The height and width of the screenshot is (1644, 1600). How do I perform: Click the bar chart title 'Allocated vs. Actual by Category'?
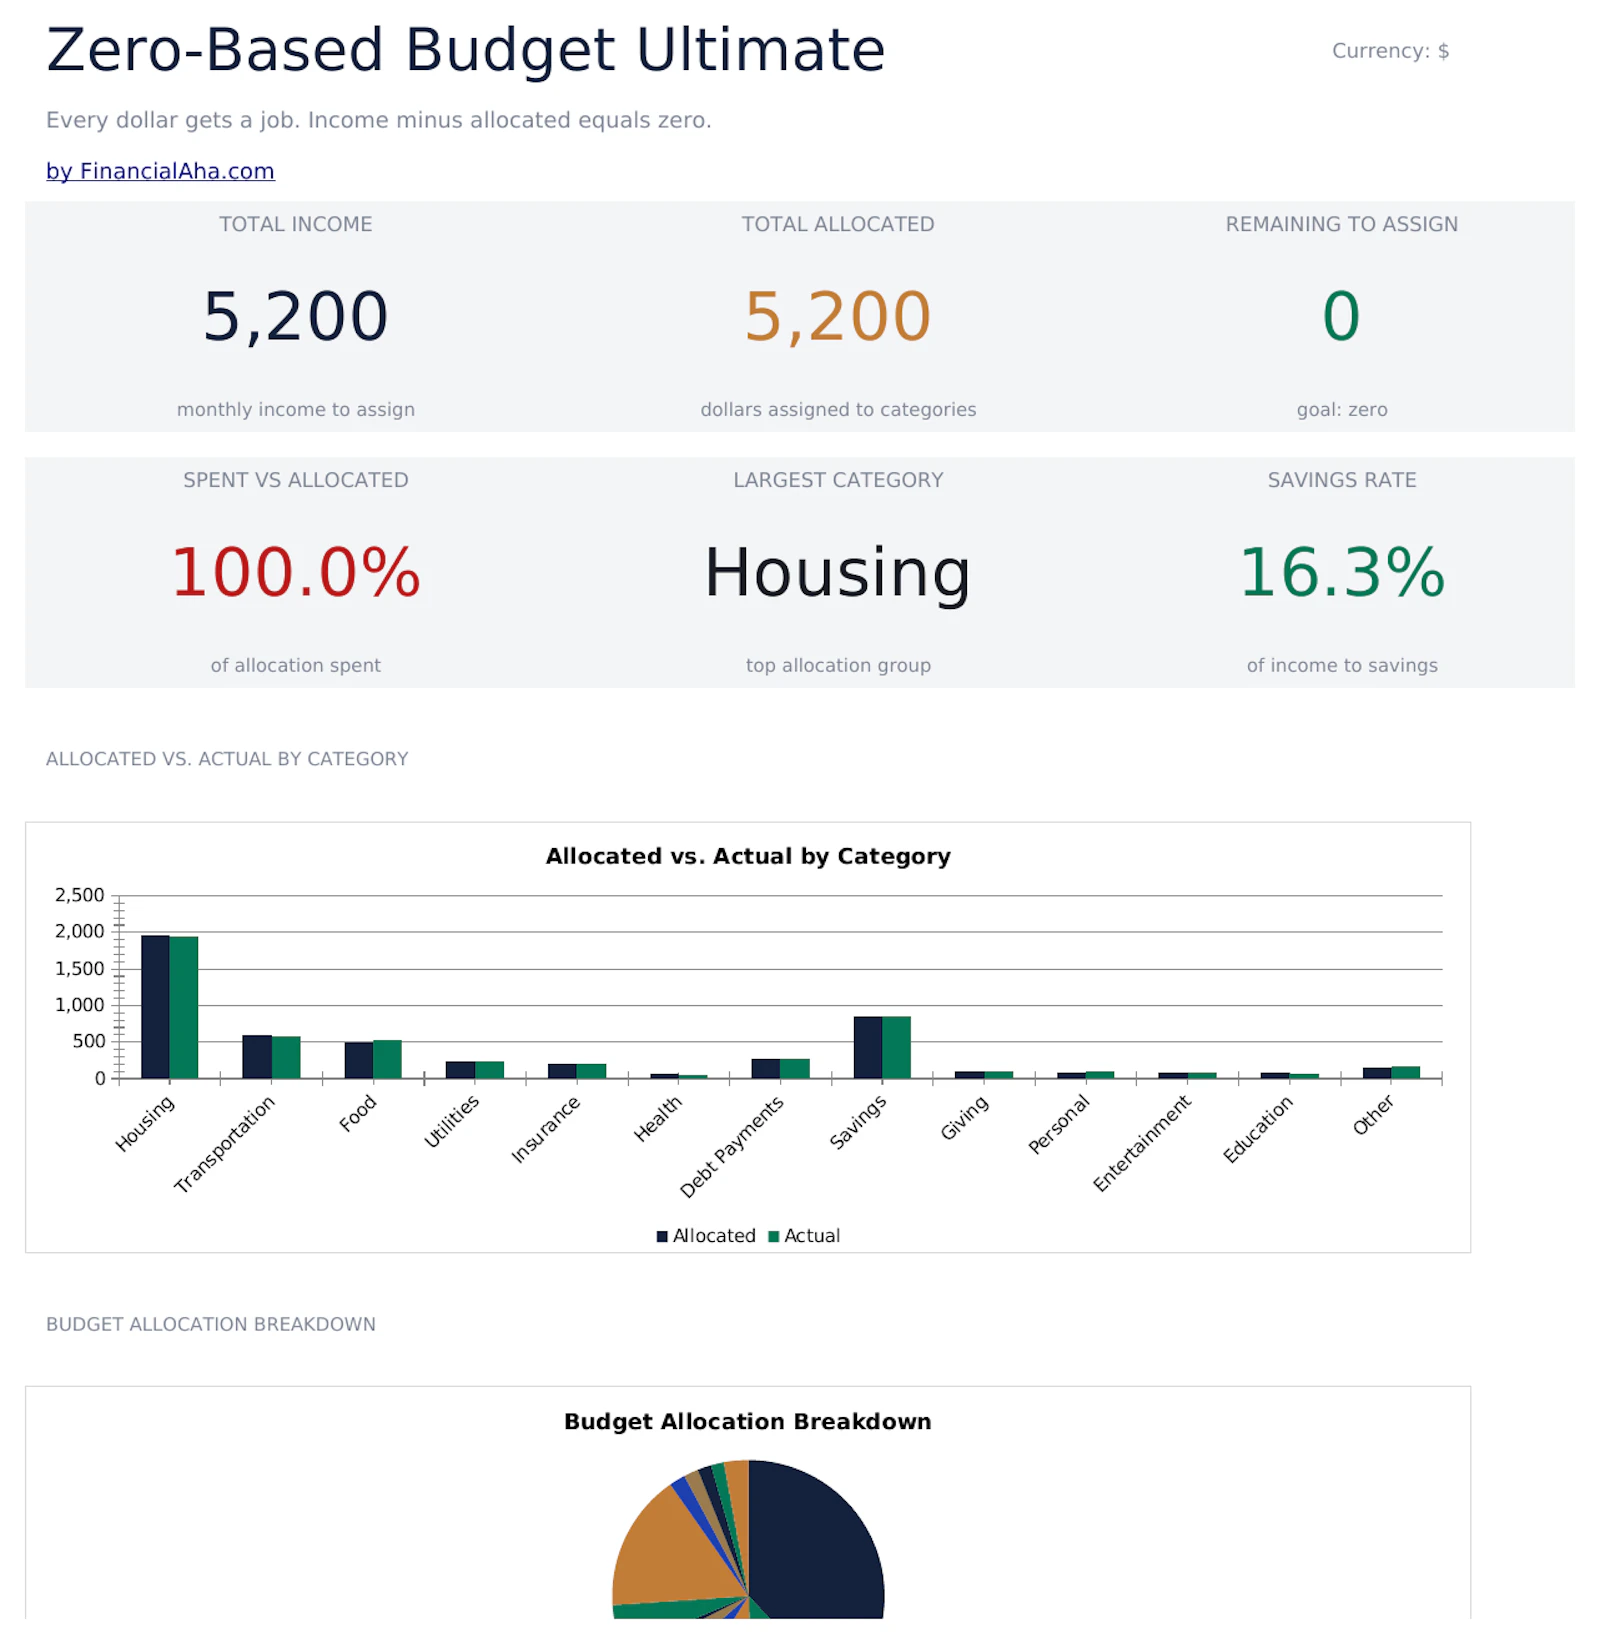[x=748, y=857]
